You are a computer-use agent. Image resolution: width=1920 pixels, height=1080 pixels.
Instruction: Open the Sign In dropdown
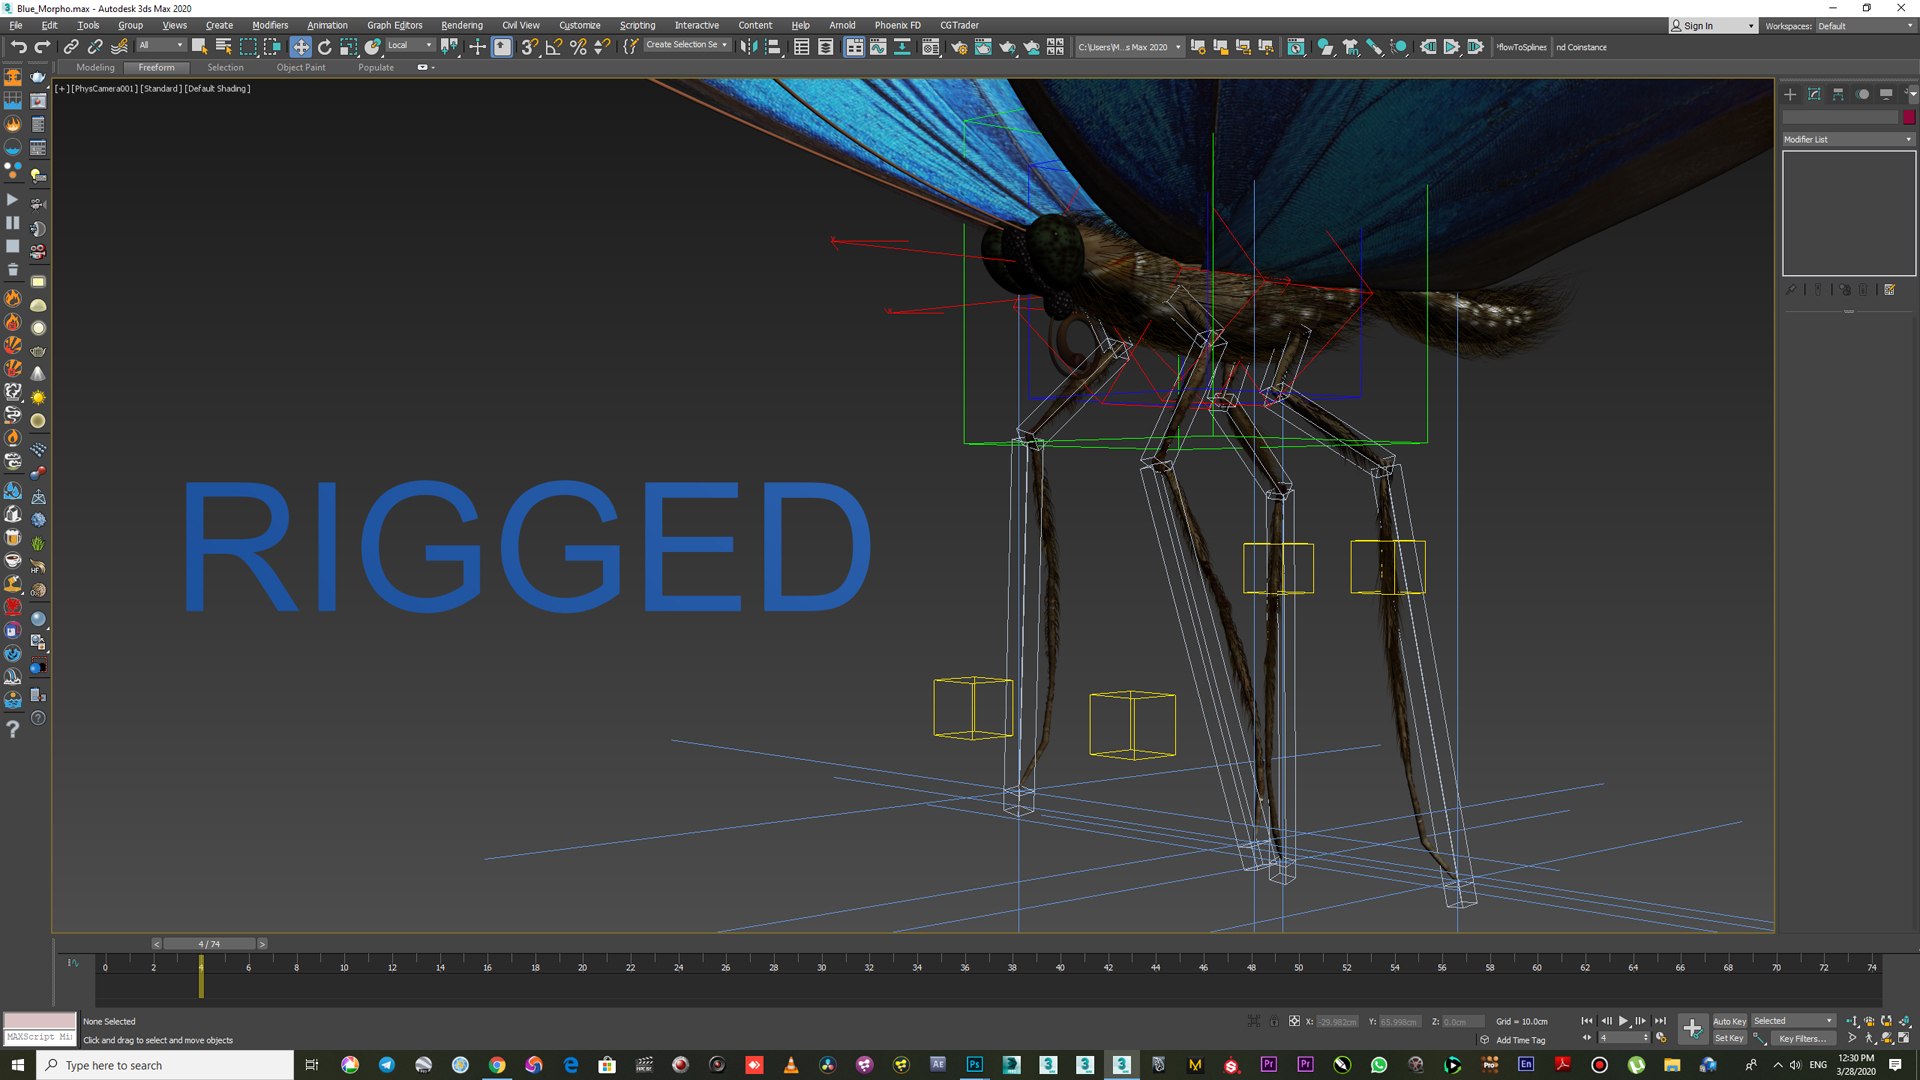coord(1712,26)
